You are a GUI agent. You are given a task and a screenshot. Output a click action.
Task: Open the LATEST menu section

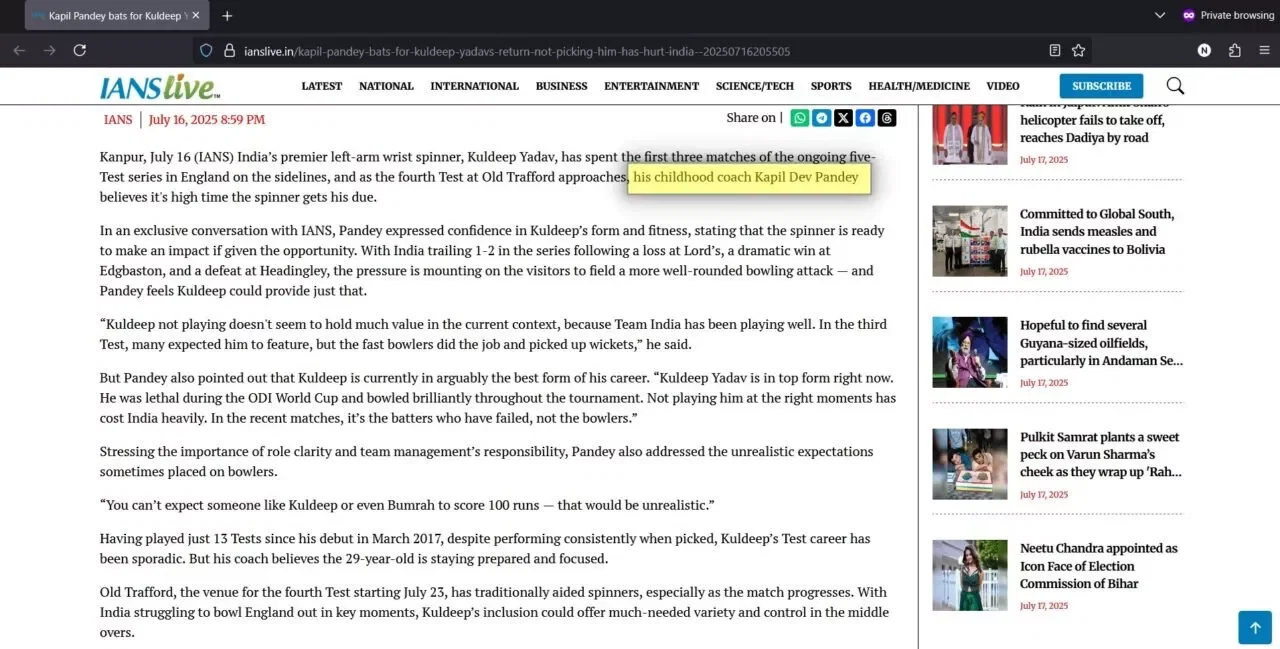click(322, 86)
